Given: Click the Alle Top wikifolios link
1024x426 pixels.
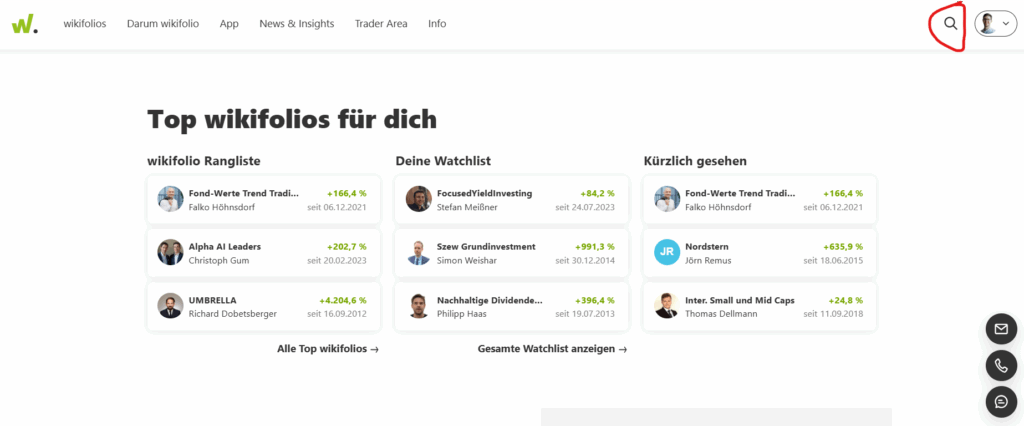Looking at the screenshot, I should [328, 349].
